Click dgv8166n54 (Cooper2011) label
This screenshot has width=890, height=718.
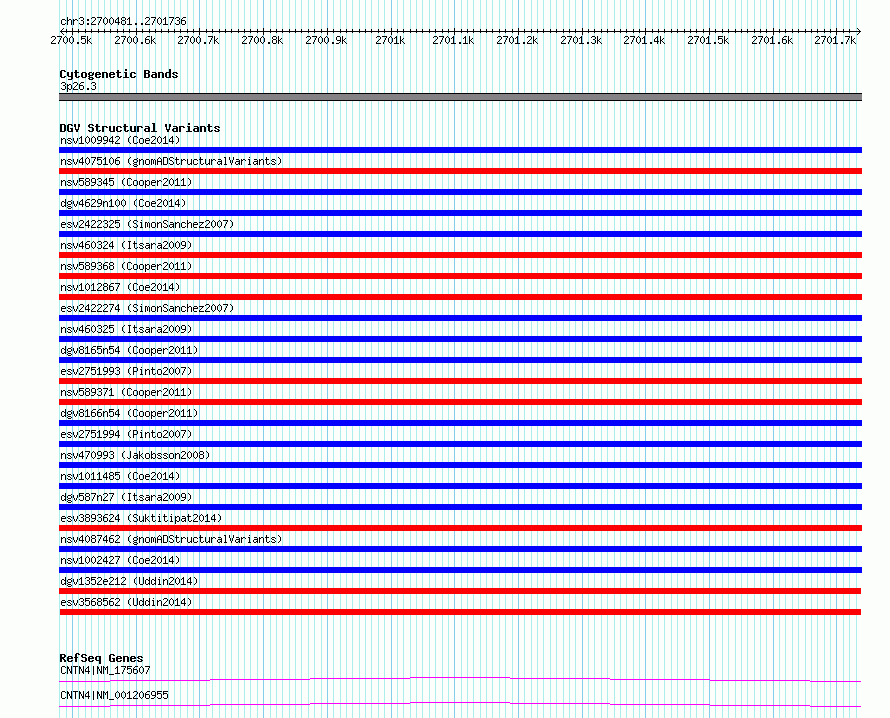pyautogui.click(x=129, y=413)
